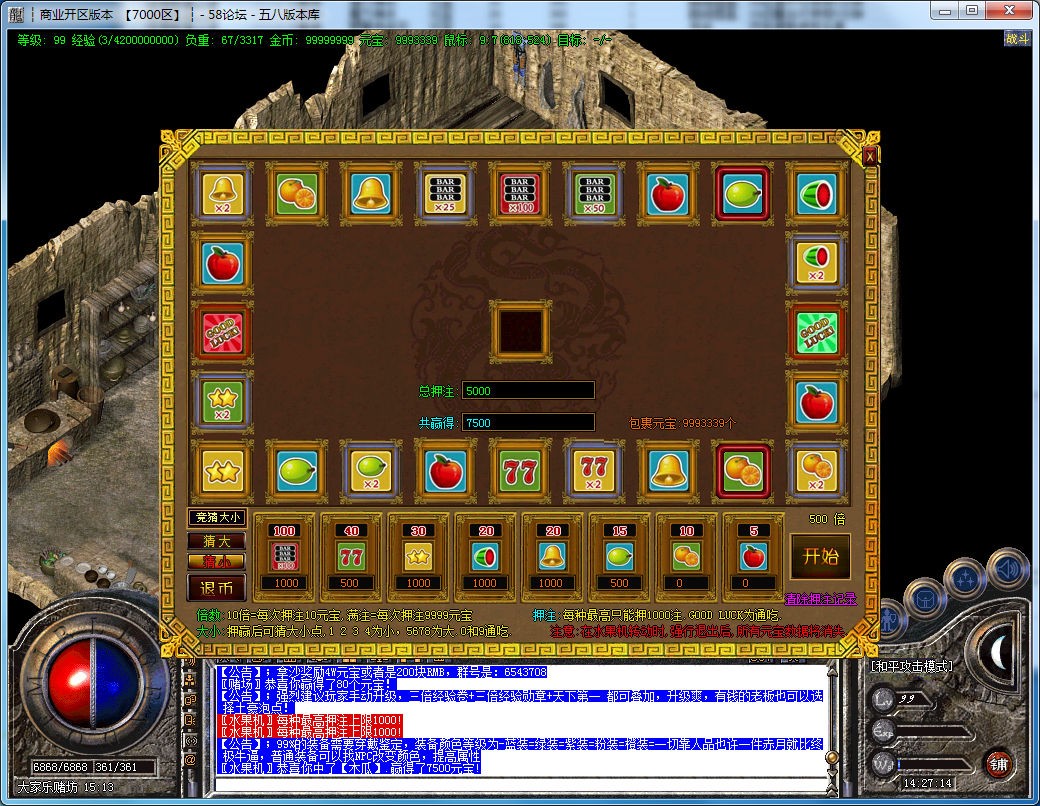
Task: Click the red and blue HP/MP orb
Action: tap(93, 682)
